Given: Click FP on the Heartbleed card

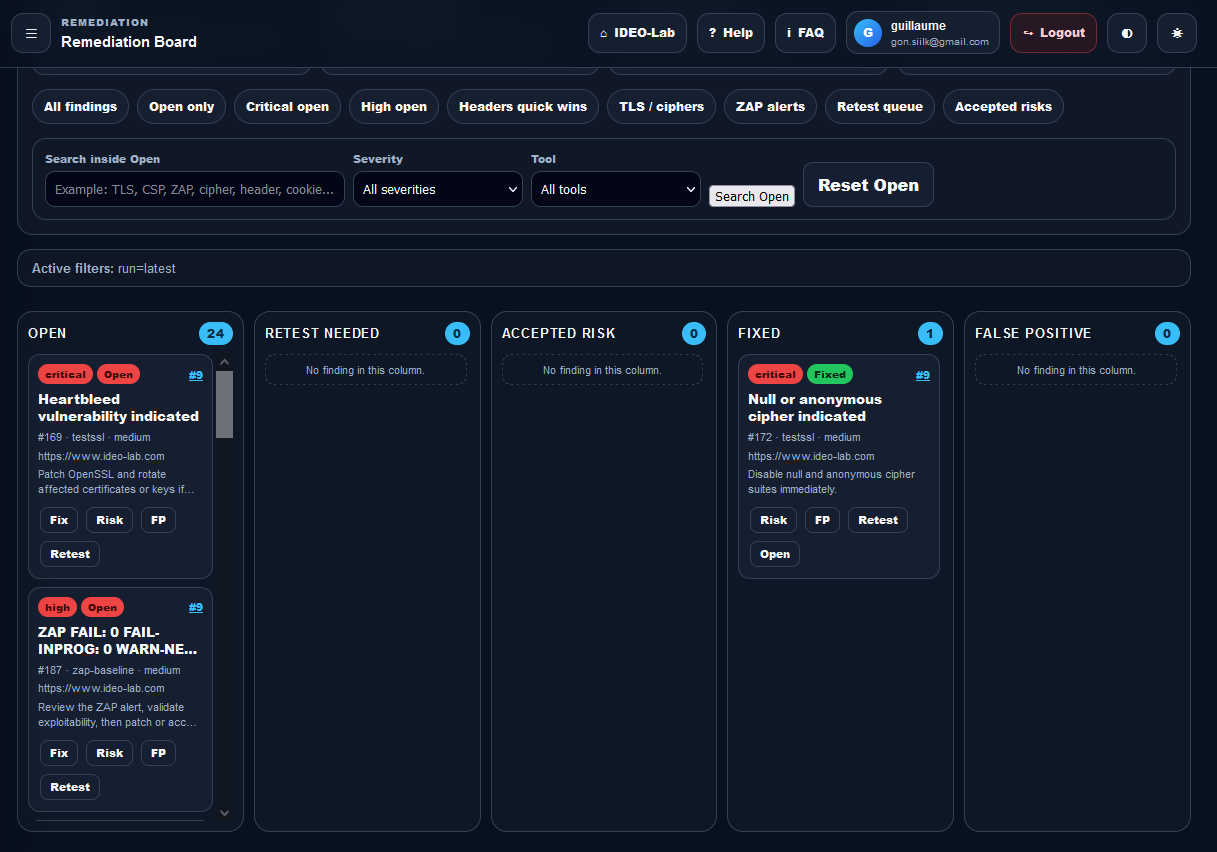Looking at the screenshot, I should click(x=158, y=520).
